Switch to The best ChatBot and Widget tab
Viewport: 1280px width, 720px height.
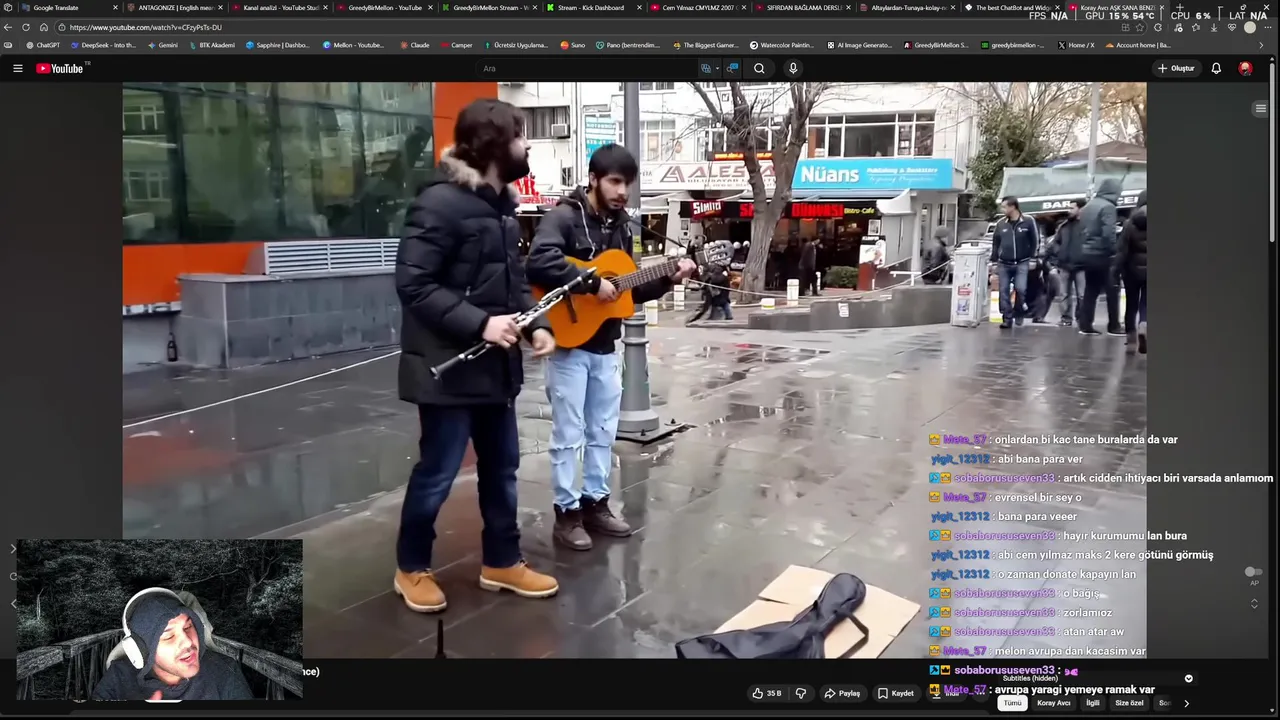pyautogui.click(x=1012, y=7)
